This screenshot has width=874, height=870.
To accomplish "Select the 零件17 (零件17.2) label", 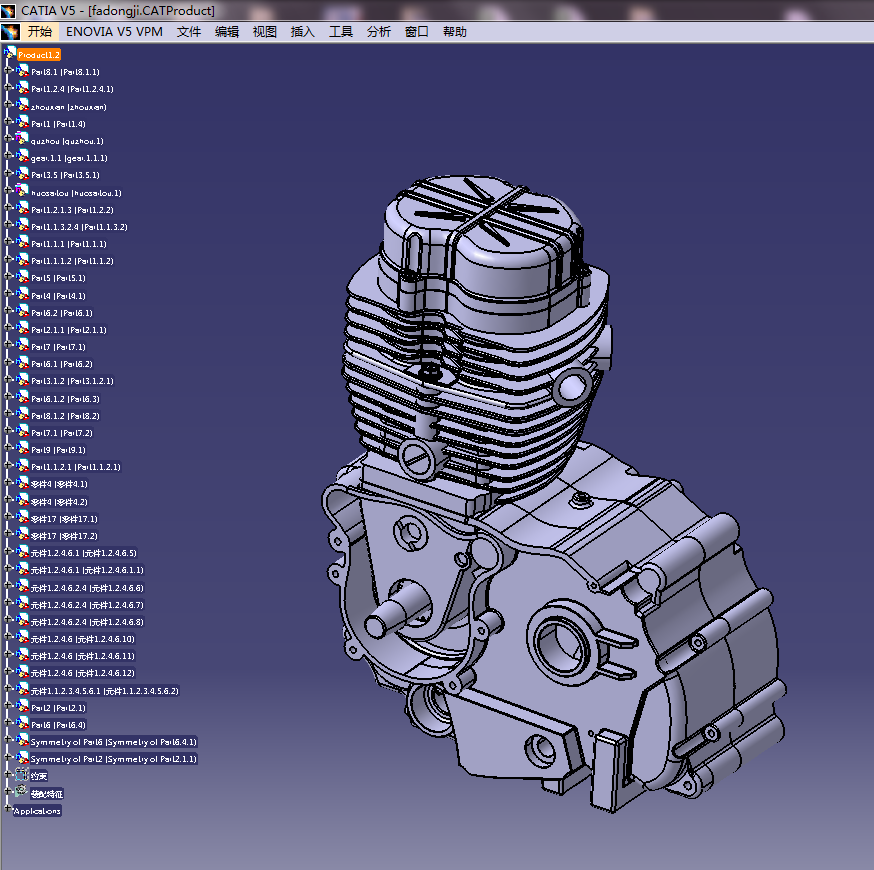I will [x=64, y=536].
